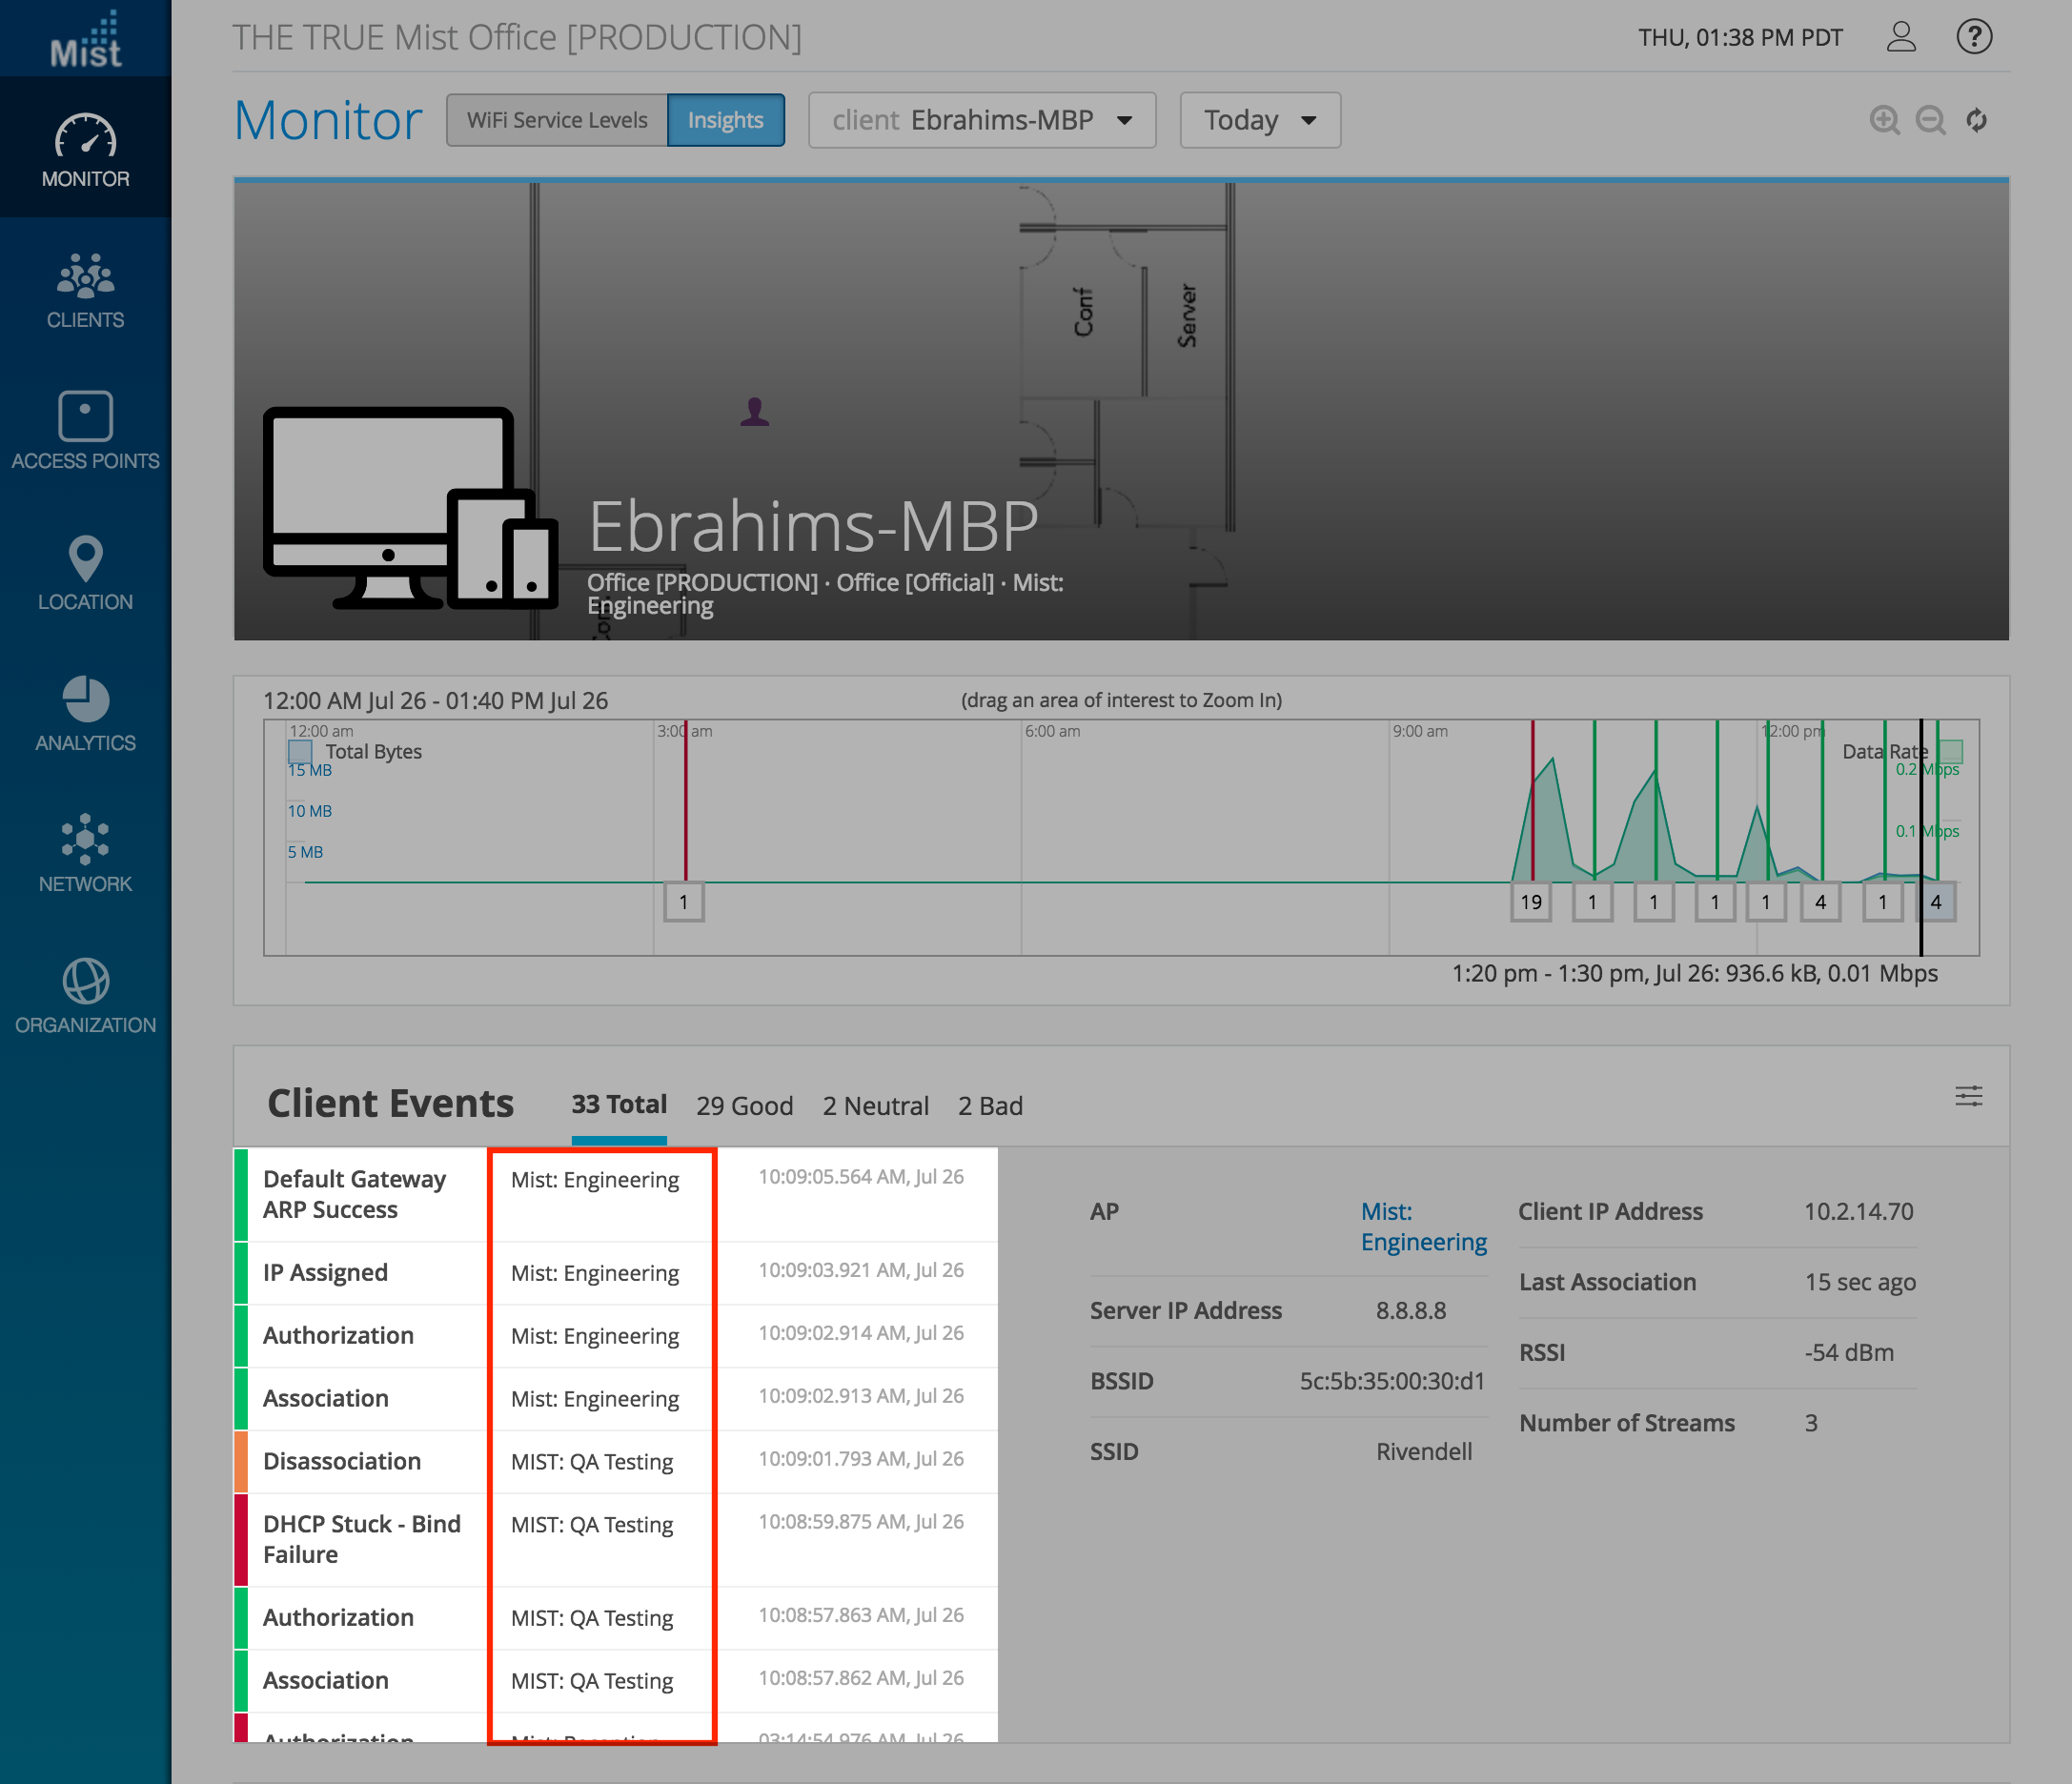This screenshot has width=2072, height=1784.
Task: Toggle the Total Bytes legend checkbox
Action: 300,751
